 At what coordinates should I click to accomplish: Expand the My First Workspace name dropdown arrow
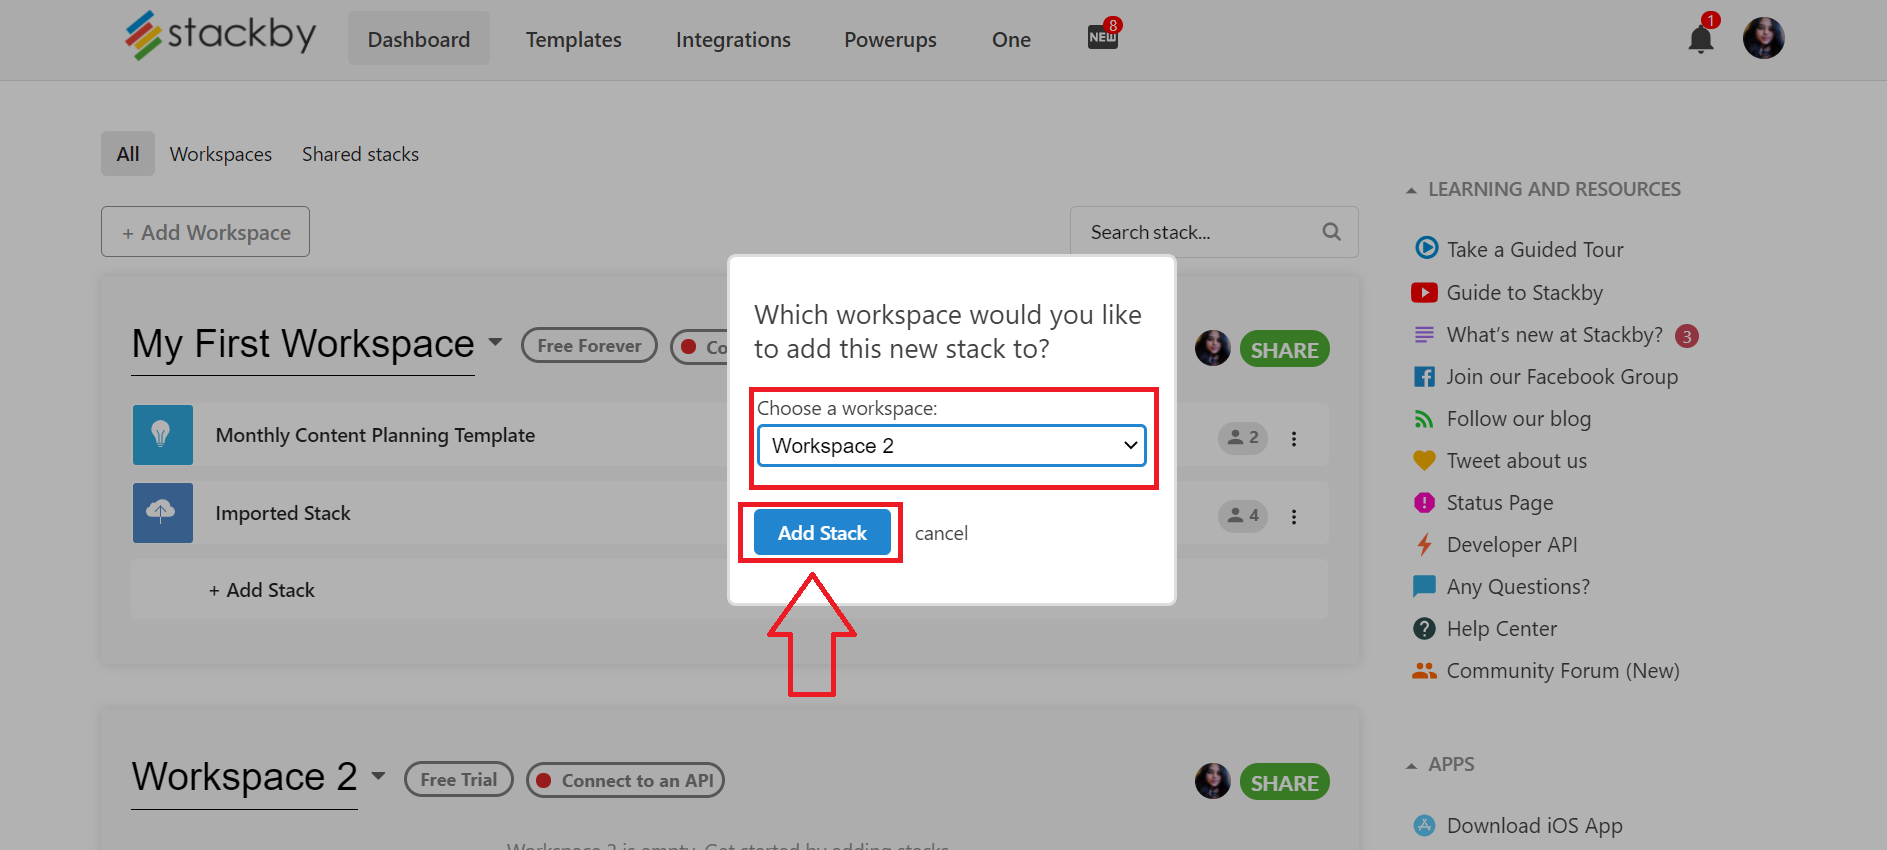point(495,342)
